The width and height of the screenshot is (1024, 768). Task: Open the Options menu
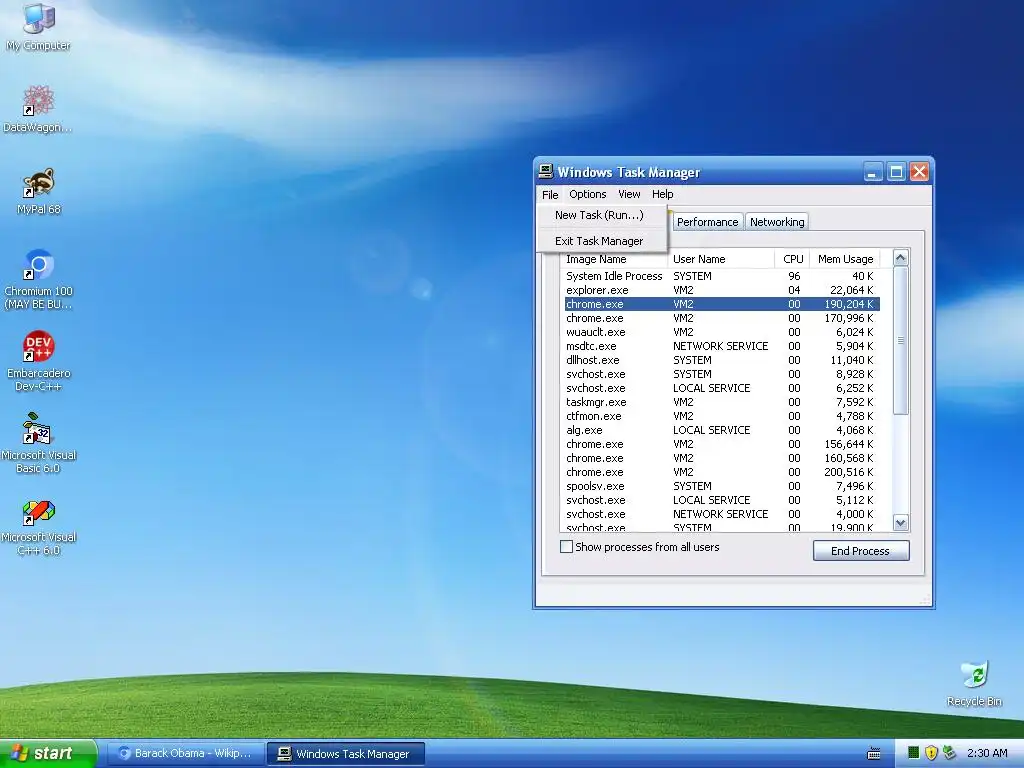[x=588, y=195]
